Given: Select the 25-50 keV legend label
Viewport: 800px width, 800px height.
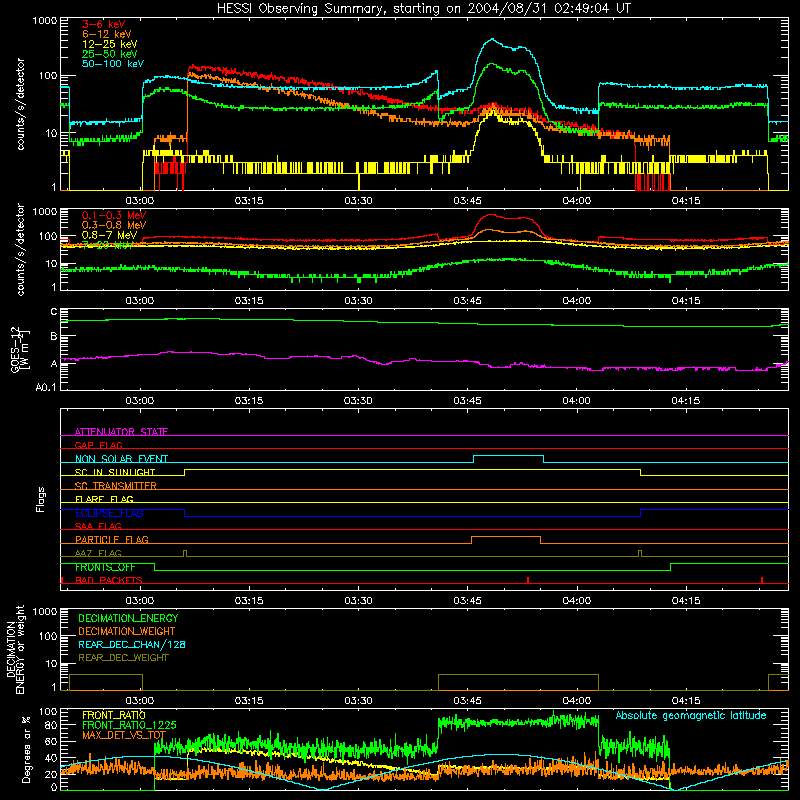Looking at the screenshot, I should click(110, 54).
